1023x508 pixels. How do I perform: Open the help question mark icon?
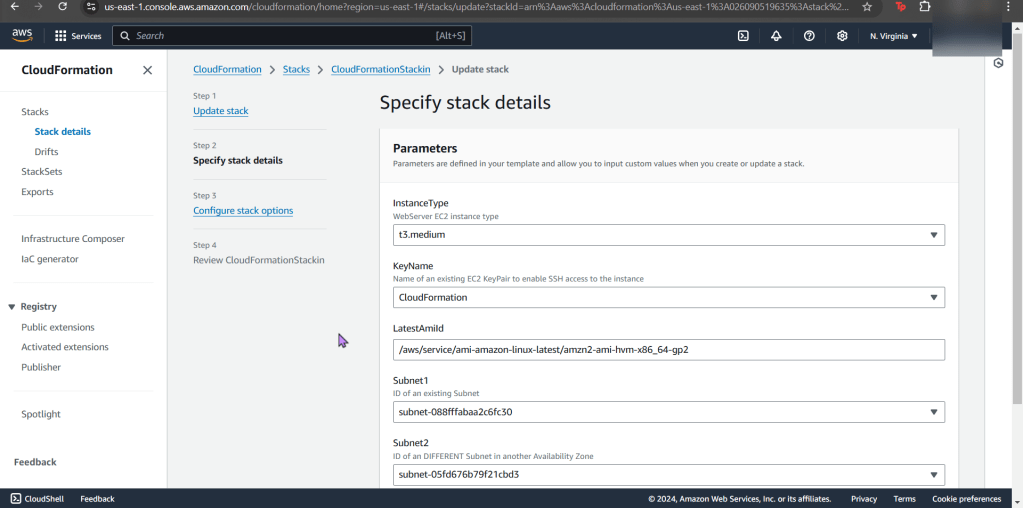click(809, 36)
